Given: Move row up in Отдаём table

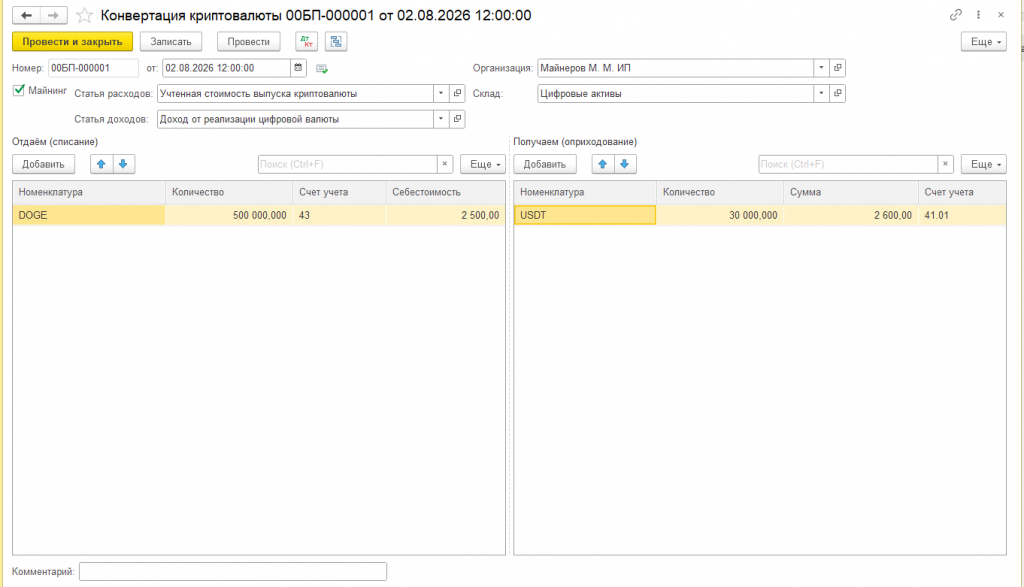Looking at the screenshot, I should (x=101, y=164).
